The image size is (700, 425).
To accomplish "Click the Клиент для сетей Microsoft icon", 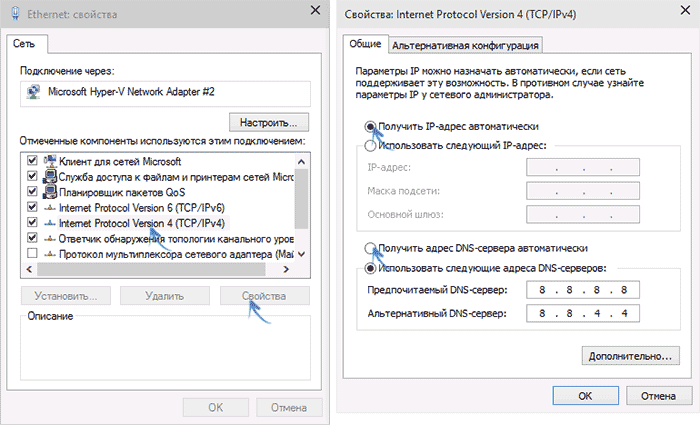I will [x=50, y=161].
